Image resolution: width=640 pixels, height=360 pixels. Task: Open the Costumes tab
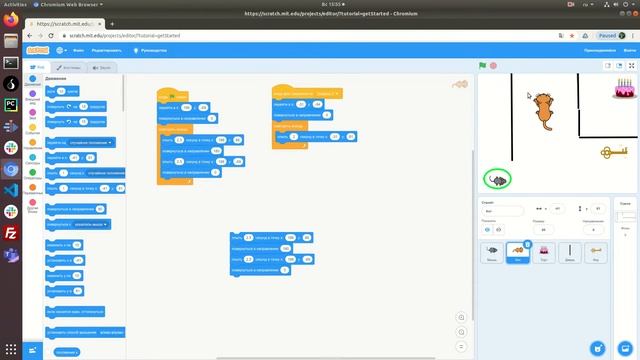(x=69, y=67)
